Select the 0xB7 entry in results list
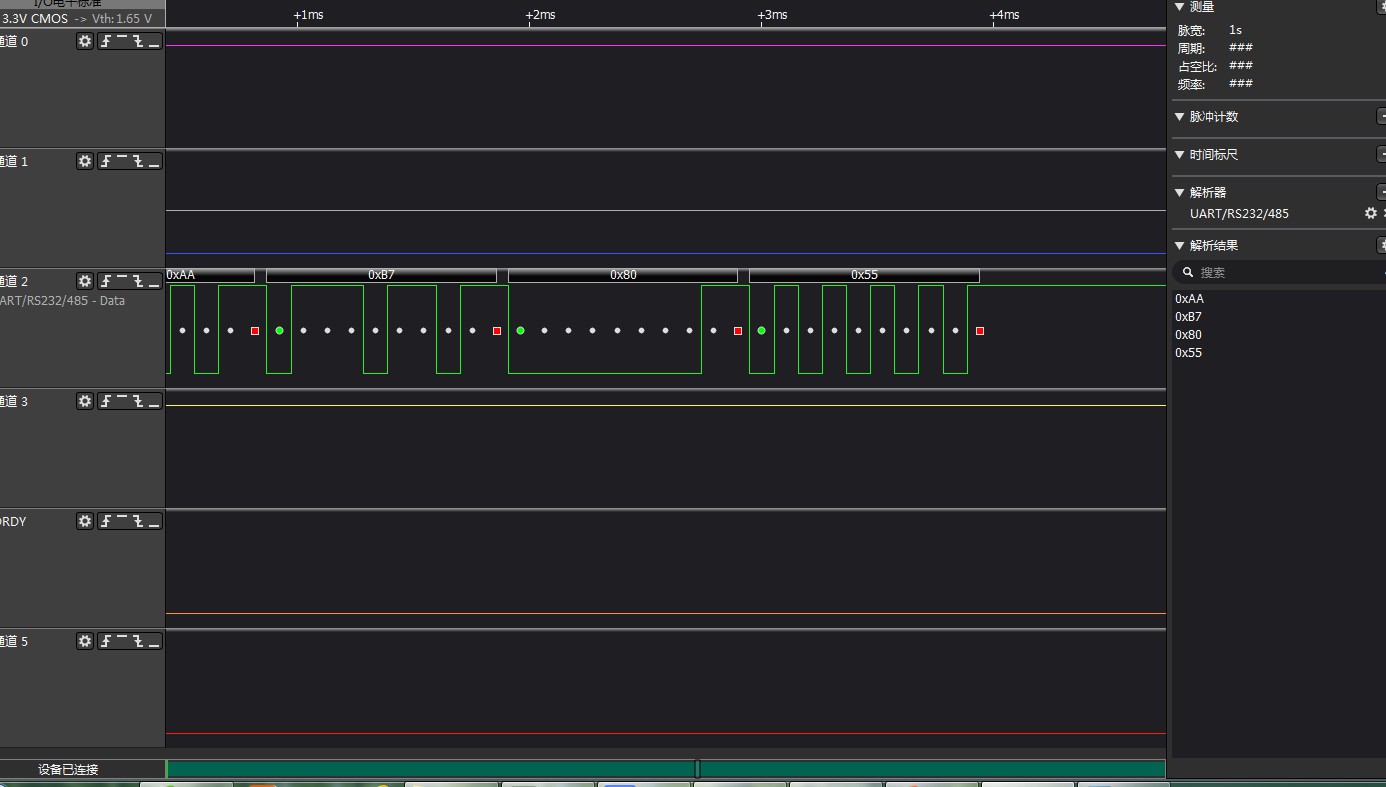 pos(1189,317)
